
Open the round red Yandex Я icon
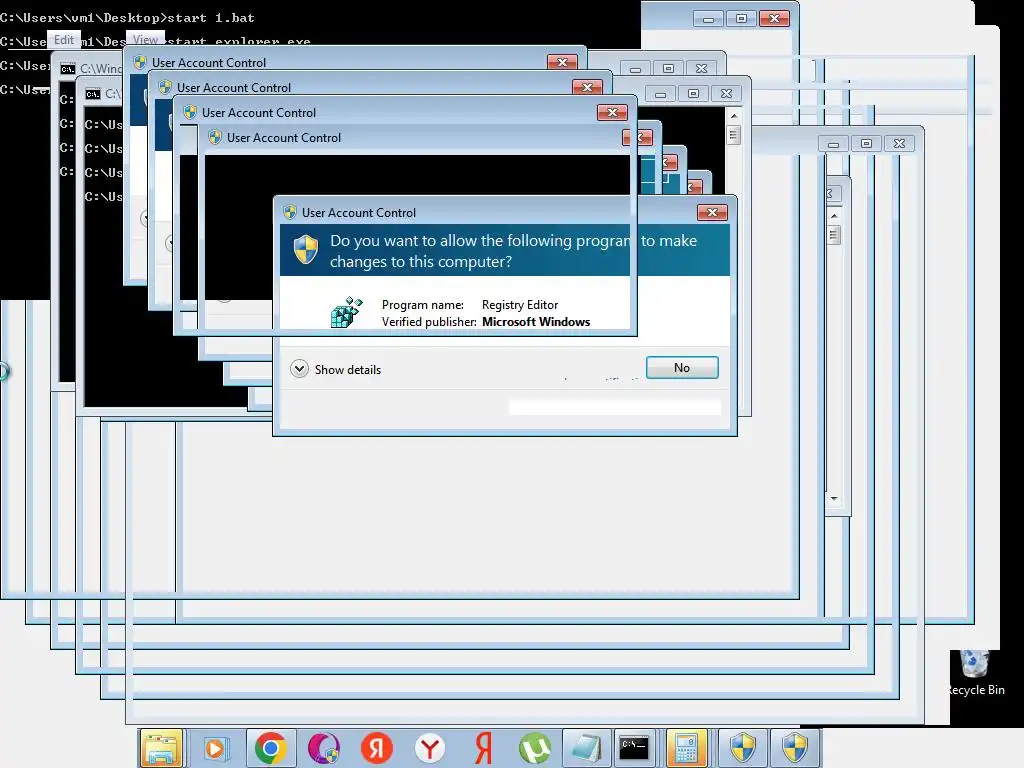click(x=377, y=748)
